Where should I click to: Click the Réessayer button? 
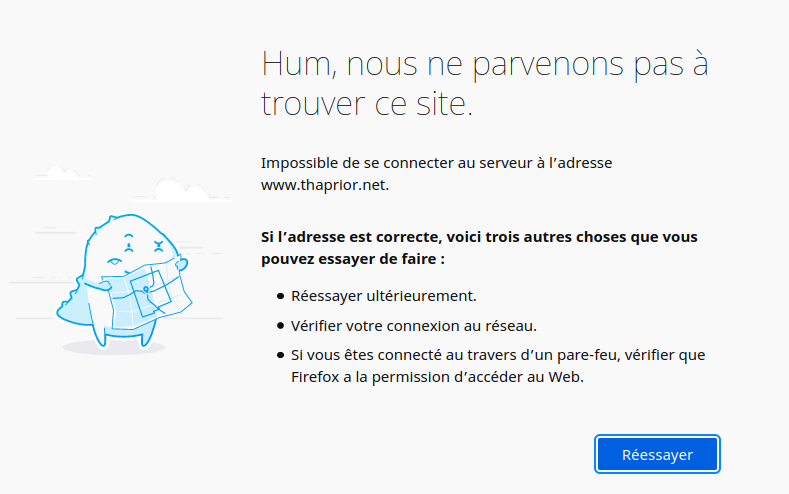point(657,454)
